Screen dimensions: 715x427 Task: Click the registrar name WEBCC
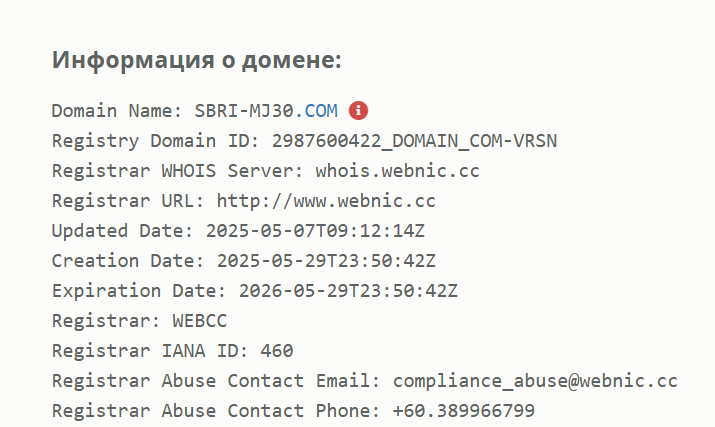200,321
